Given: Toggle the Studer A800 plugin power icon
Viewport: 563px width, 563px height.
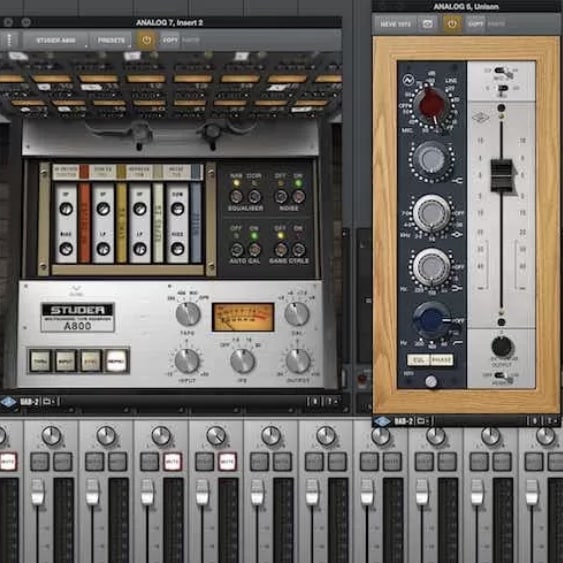Looking at the screenshot, I should 146,40.
